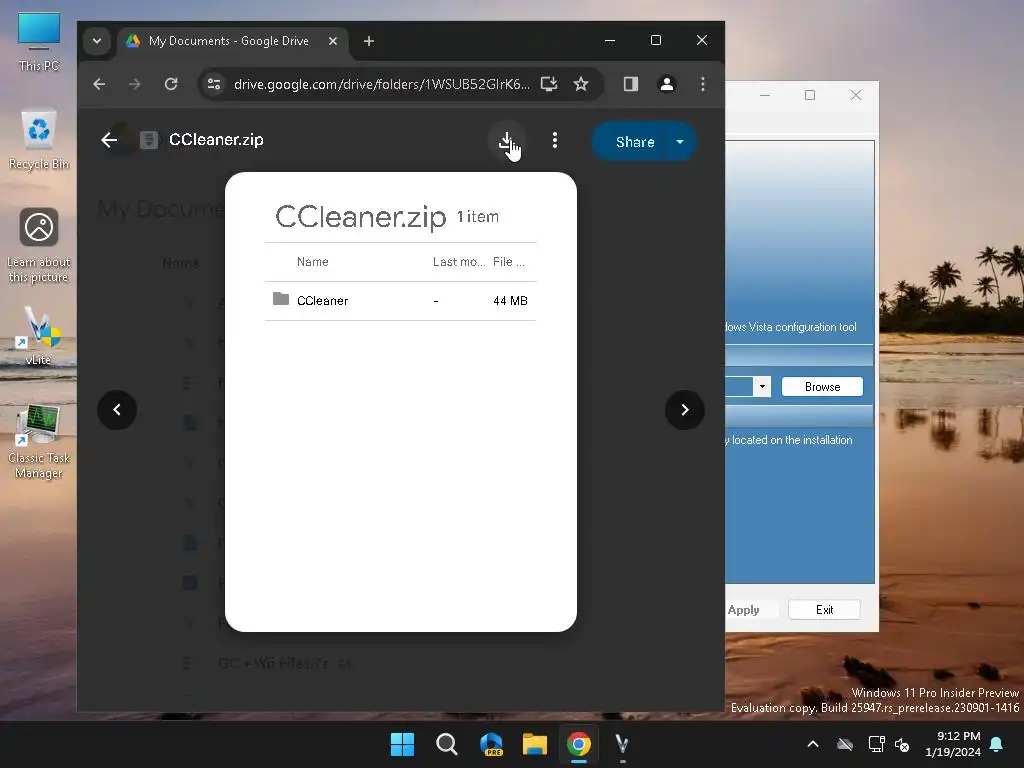Open Chrome side panel
Image resolution: width=1024 pixels, height=768 pixels.
tap(630, 84)
